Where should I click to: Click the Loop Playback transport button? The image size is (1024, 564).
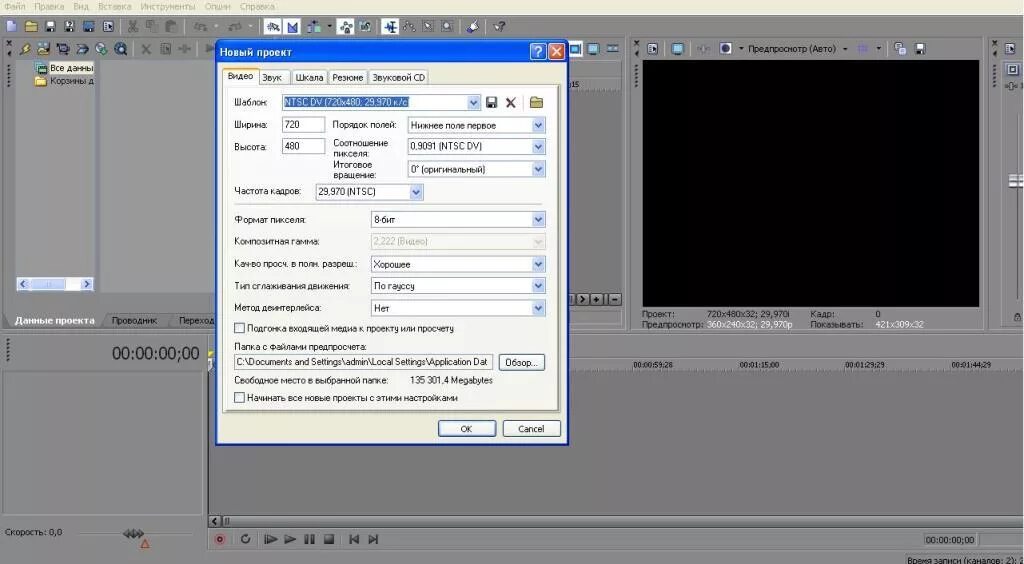pos(246,539)
